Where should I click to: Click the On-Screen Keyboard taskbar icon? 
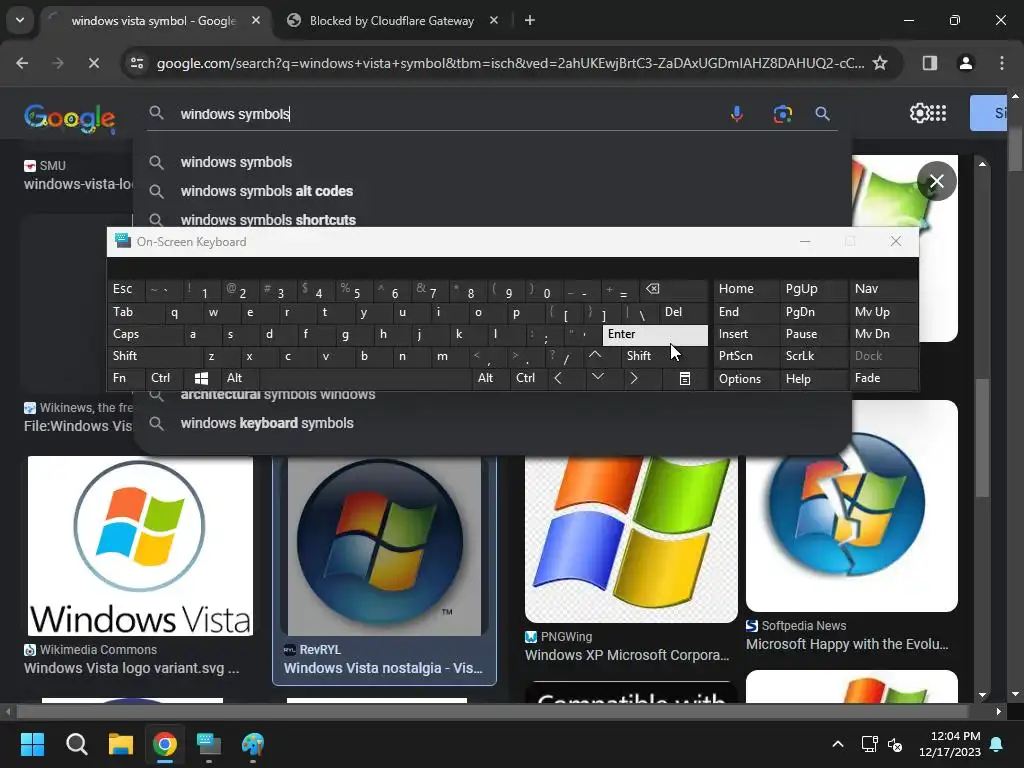[209, 744]
